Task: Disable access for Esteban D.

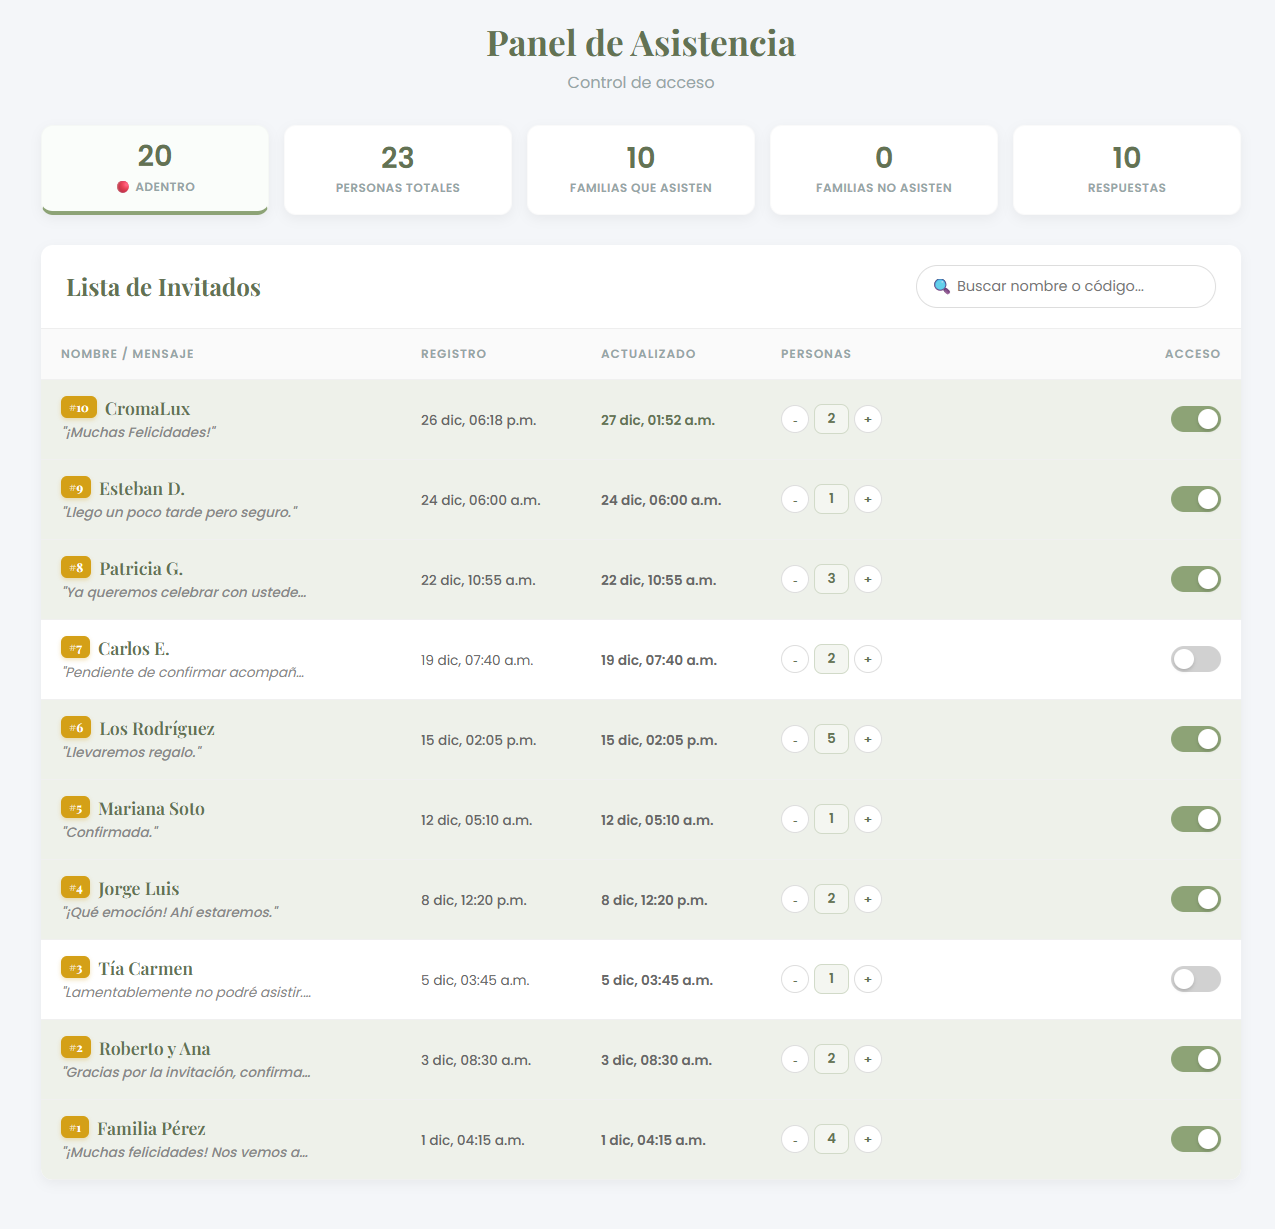Action: 1195,499
